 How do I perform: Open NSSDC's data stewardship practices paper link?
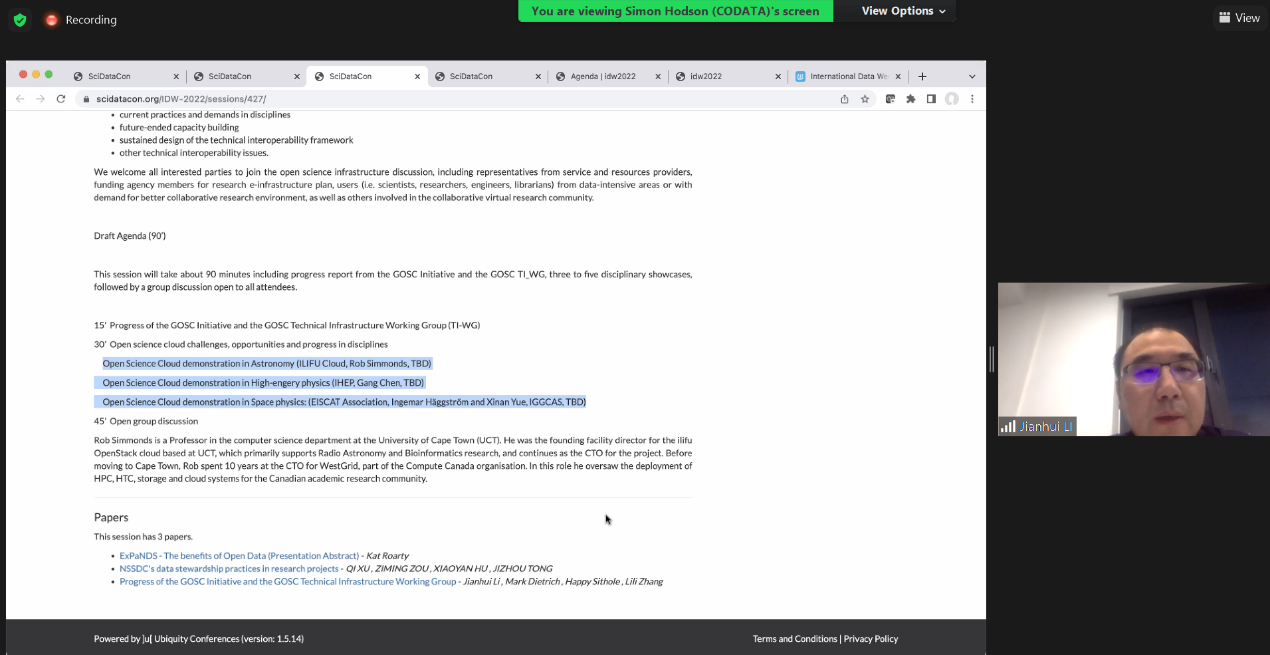(x=229, y=569)
